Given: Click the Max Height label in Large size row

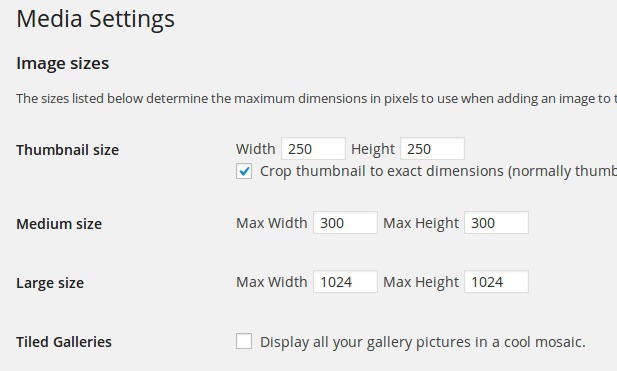Looking at the screenshot, I should (x=421, y=282).
